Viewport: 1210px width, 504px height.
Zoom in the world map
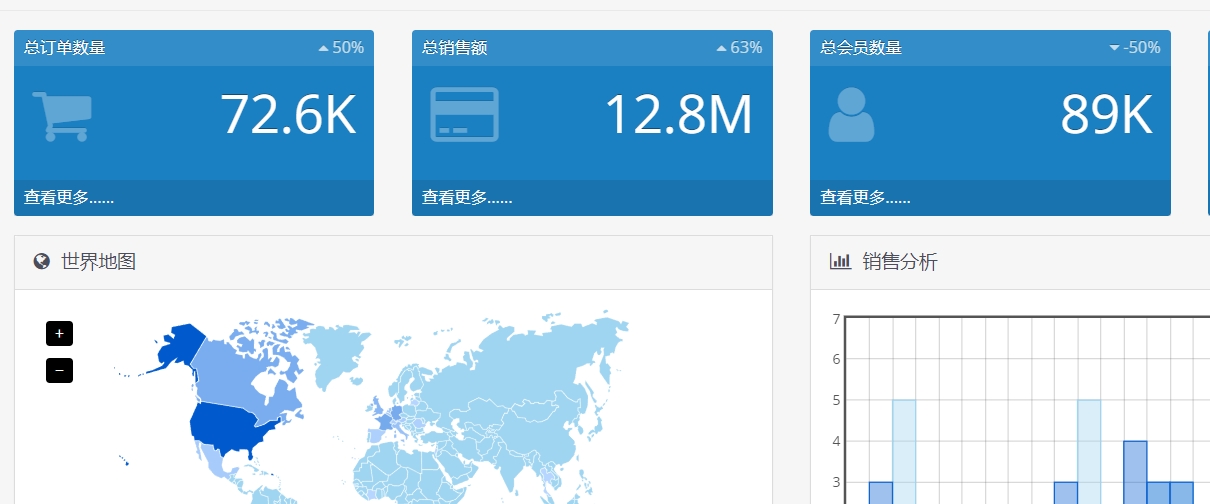pos(59,334)
